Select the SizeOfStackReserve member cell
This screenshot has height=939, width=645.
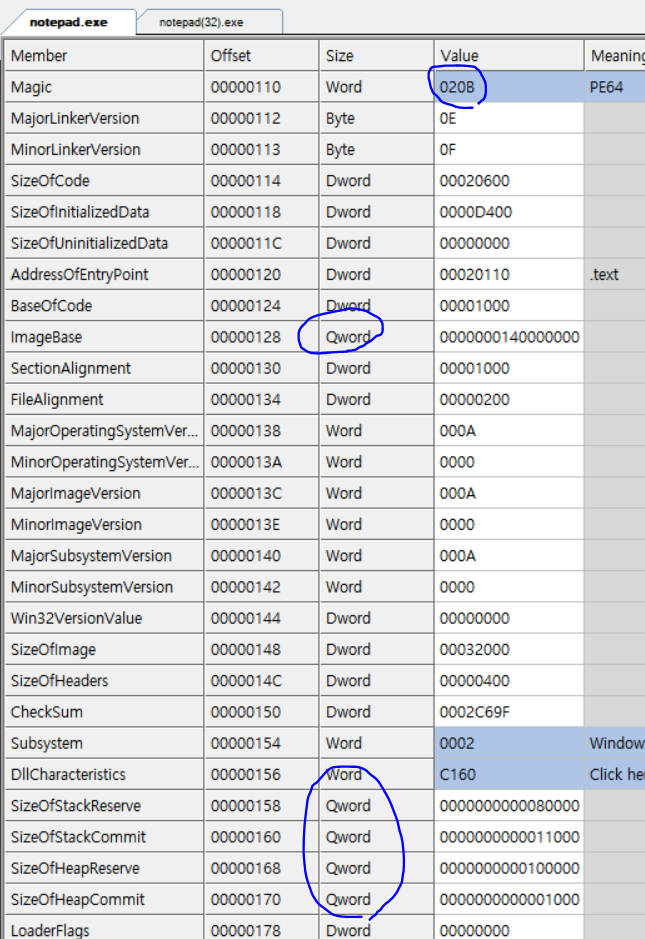coord(104,805)
